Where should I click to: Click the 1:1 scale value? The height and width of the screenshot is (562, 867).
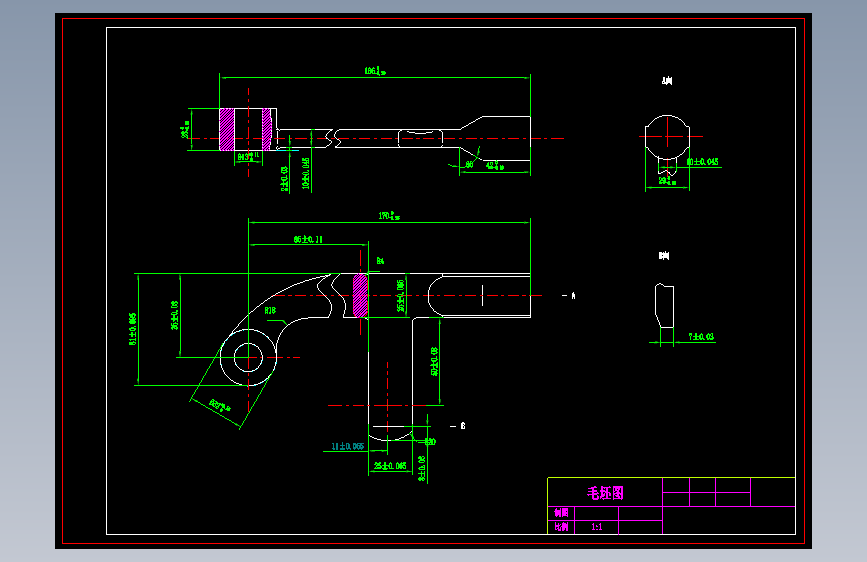(597, 527)
